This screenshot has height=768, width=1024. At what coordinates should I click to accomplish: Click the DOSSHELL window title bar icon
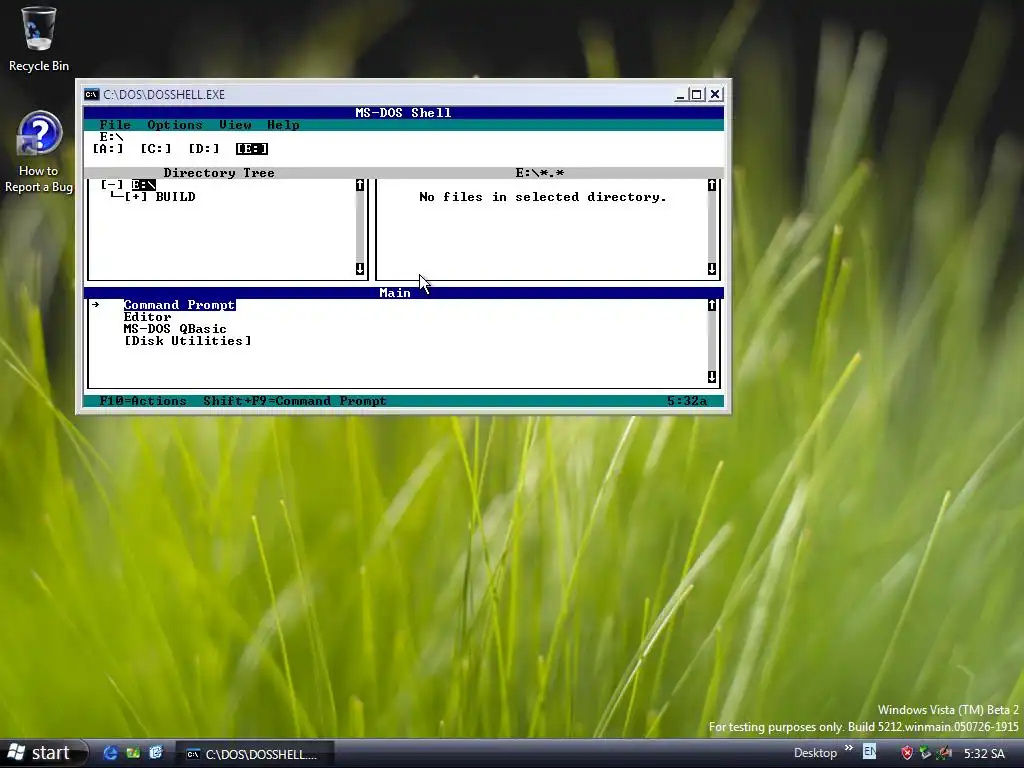coord(91,95)
